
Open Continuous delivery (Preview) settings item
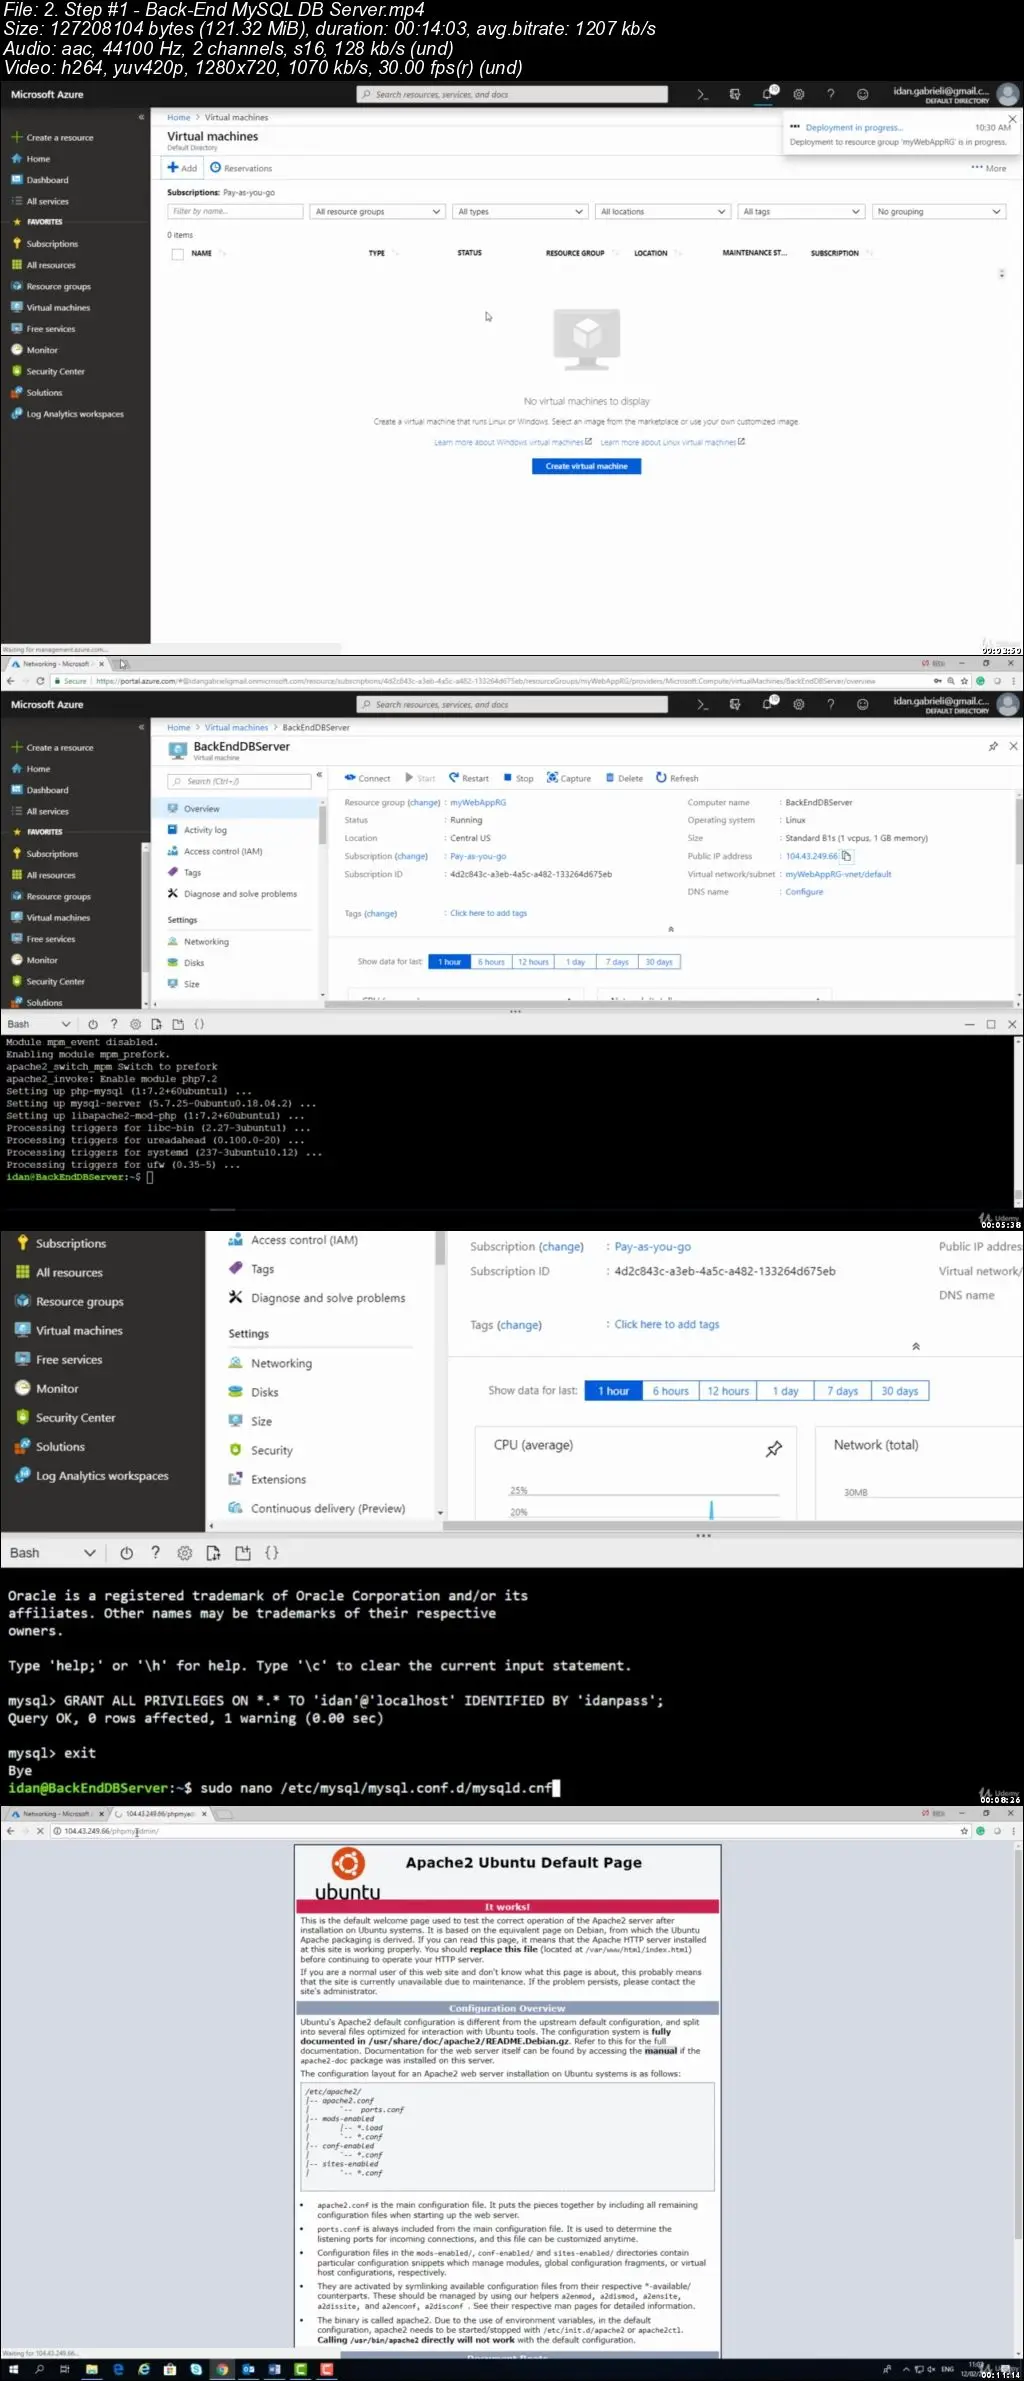coord(327,1508)
